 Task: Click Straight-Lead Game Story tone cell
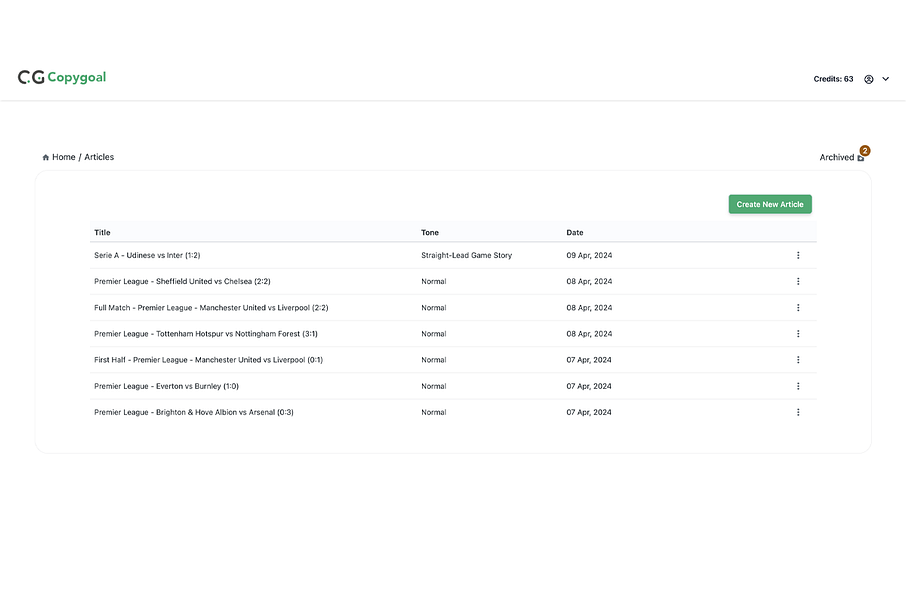[466, 255]
